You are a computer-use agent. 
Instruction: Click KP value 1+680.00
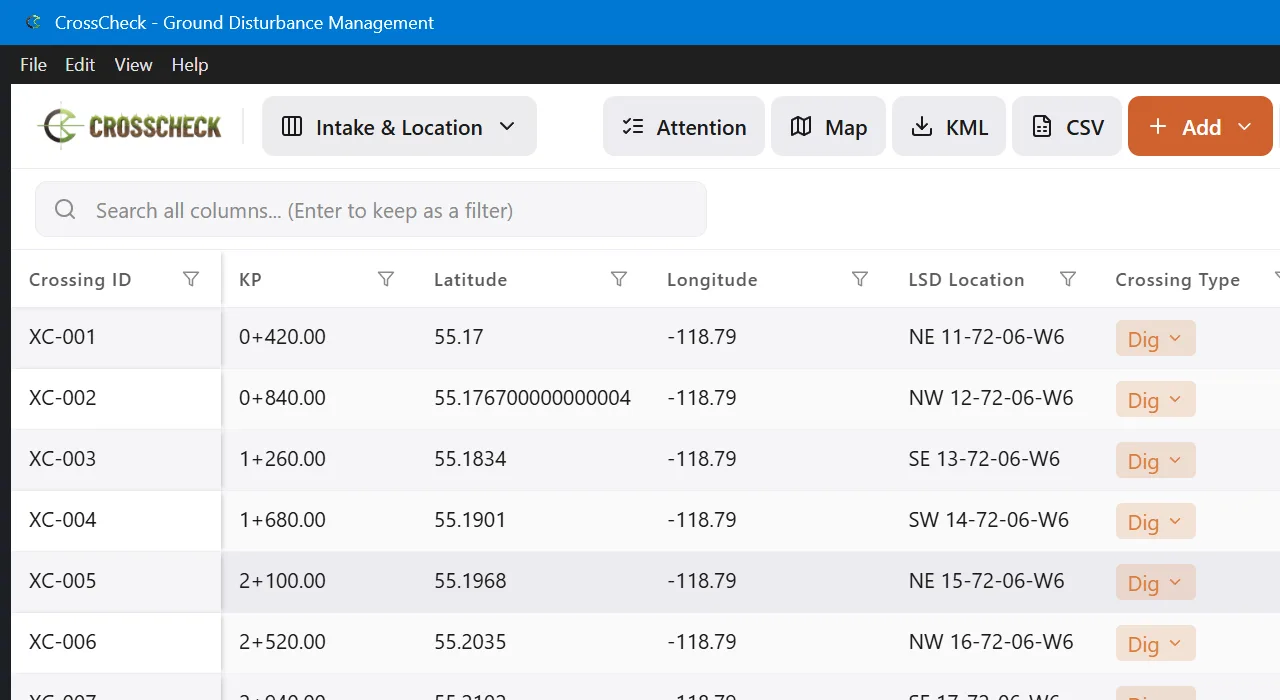[x=282, y=520]
